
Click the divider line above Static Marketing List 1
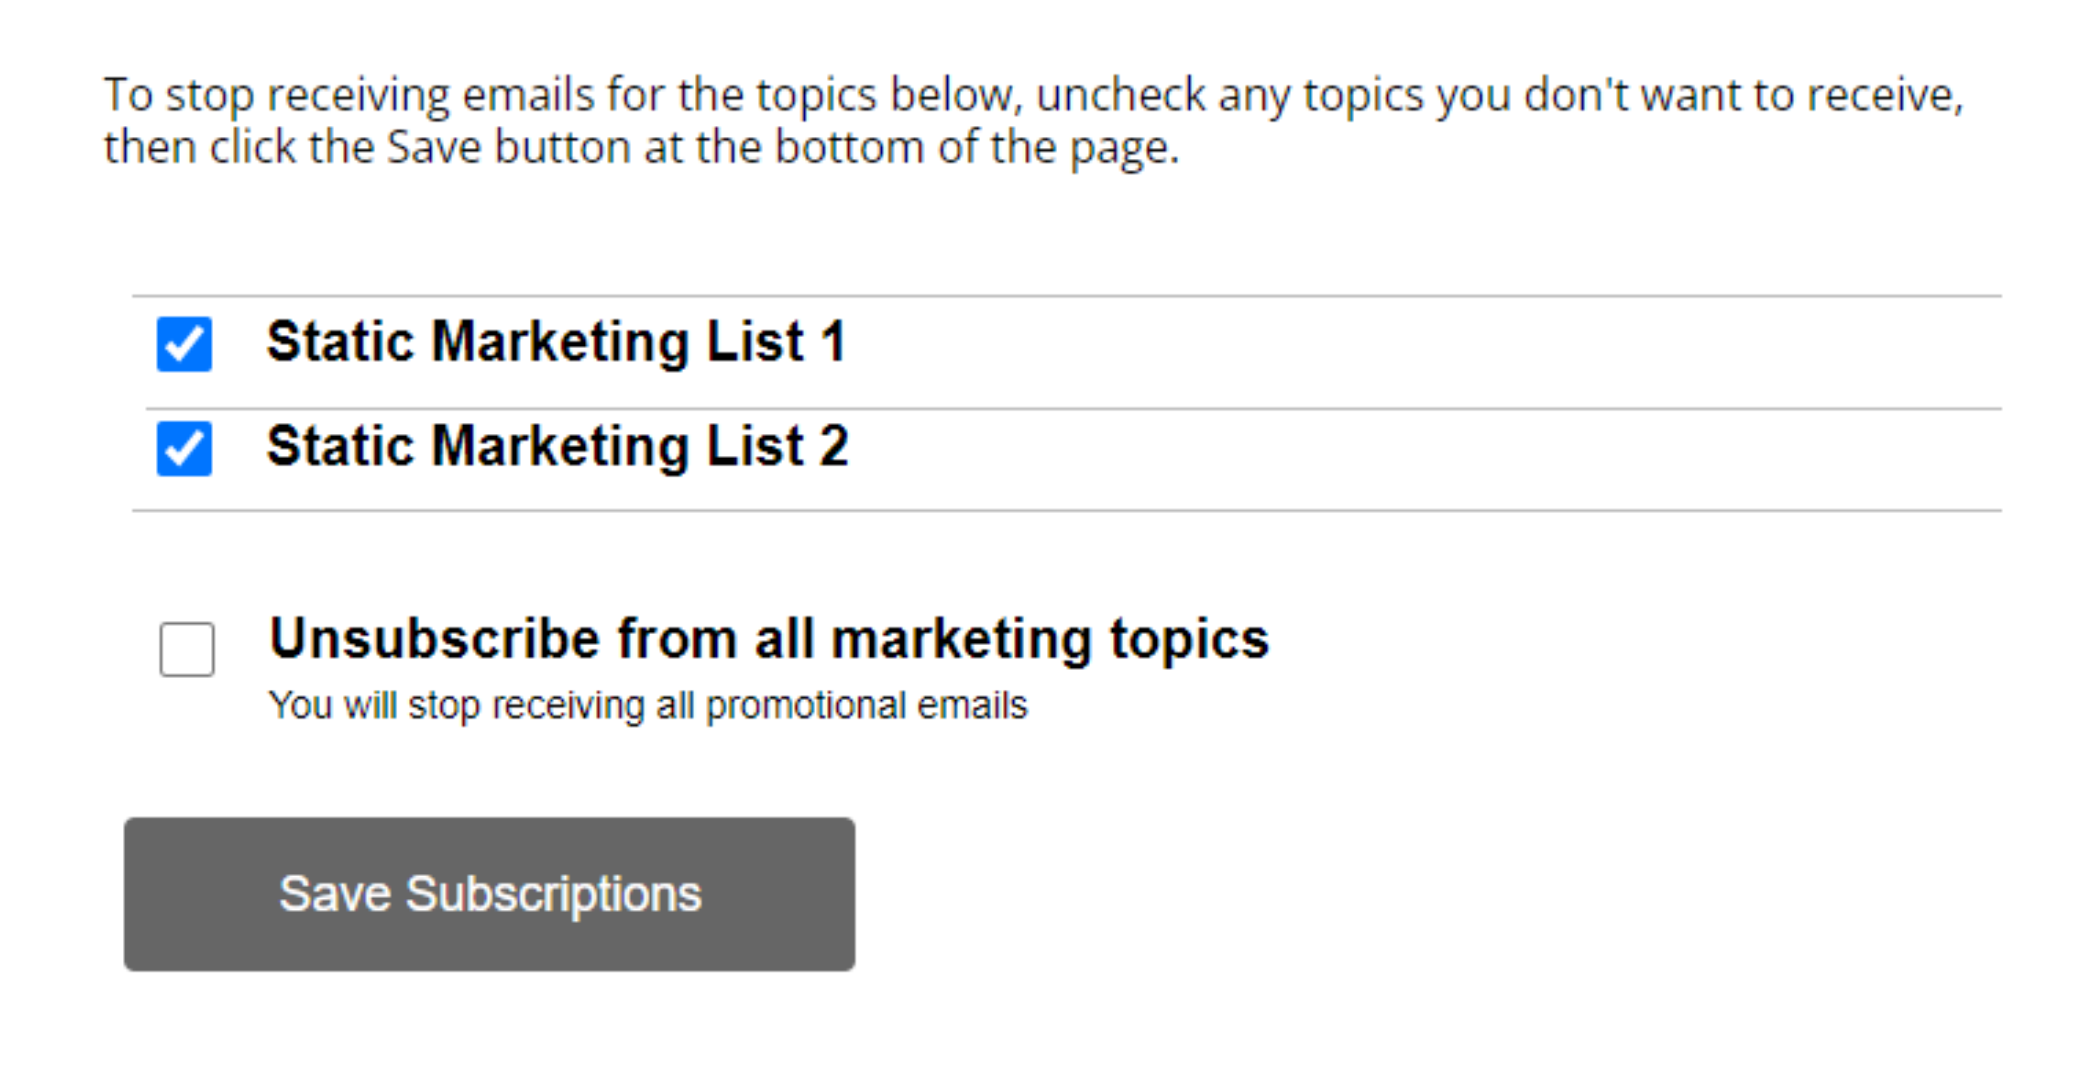pos(1067,296)
